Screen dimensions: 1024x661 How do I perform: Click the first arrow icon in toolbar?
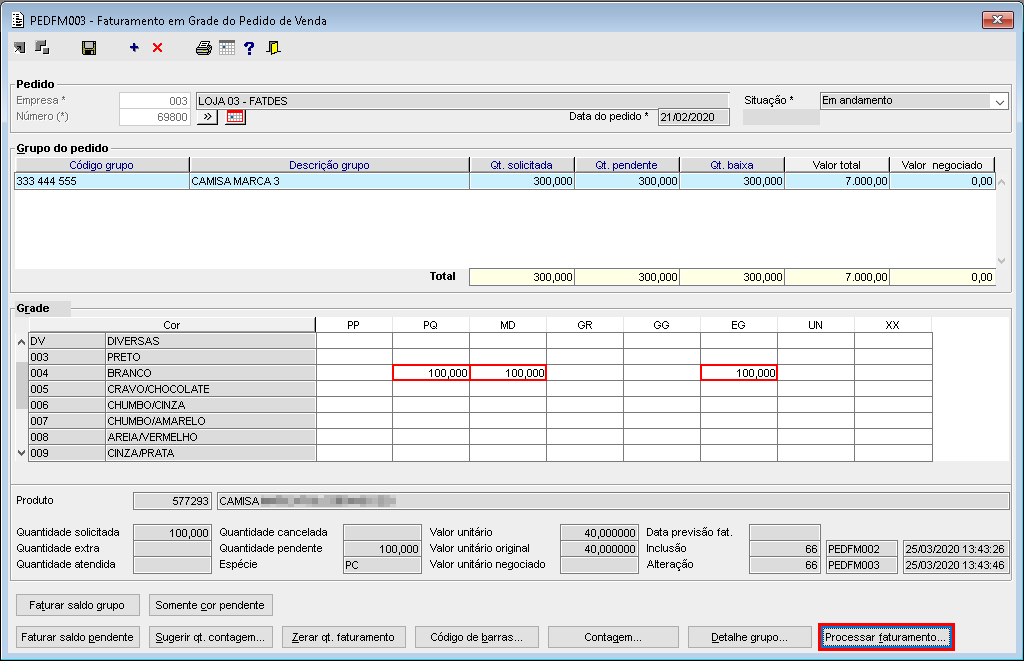[x=20, y=48]
